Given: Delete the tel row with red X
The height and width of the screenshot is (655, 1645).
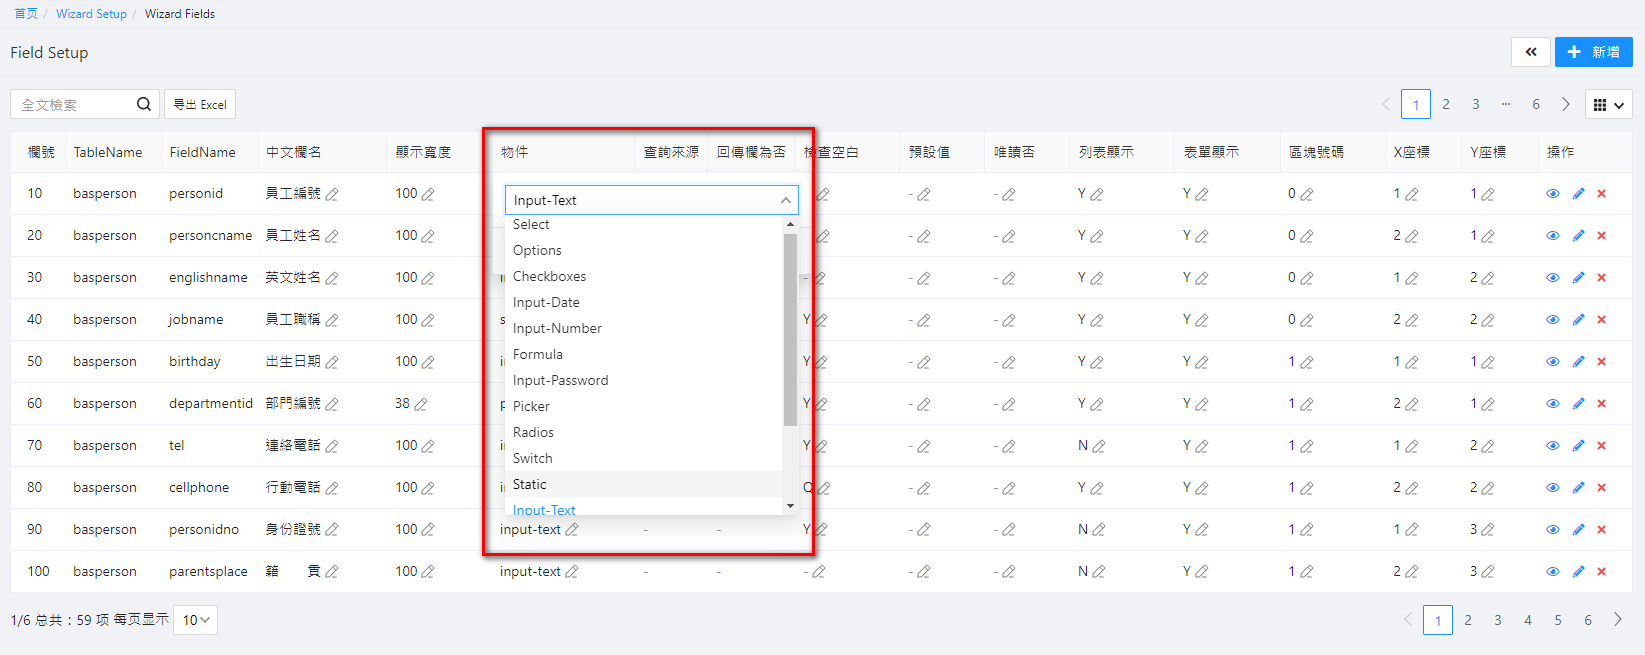Looking at the screenshot, I should coord(1601,446).
